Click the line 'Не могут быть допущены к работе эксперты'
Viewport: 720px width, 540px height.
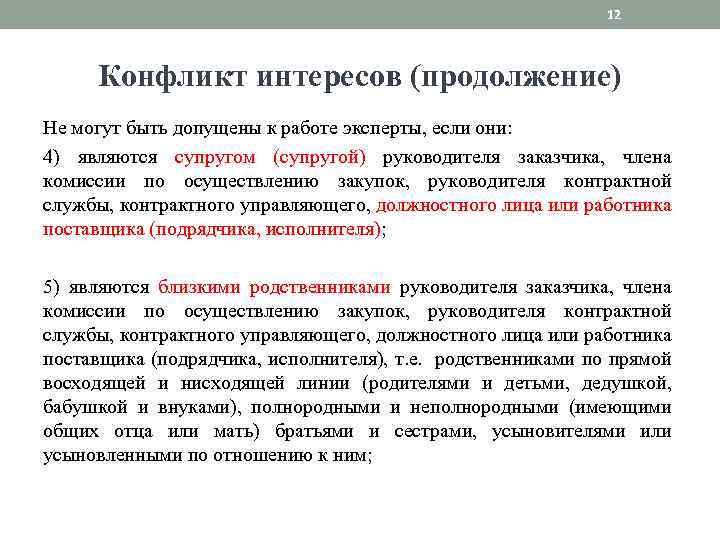[x=277, y=128]
